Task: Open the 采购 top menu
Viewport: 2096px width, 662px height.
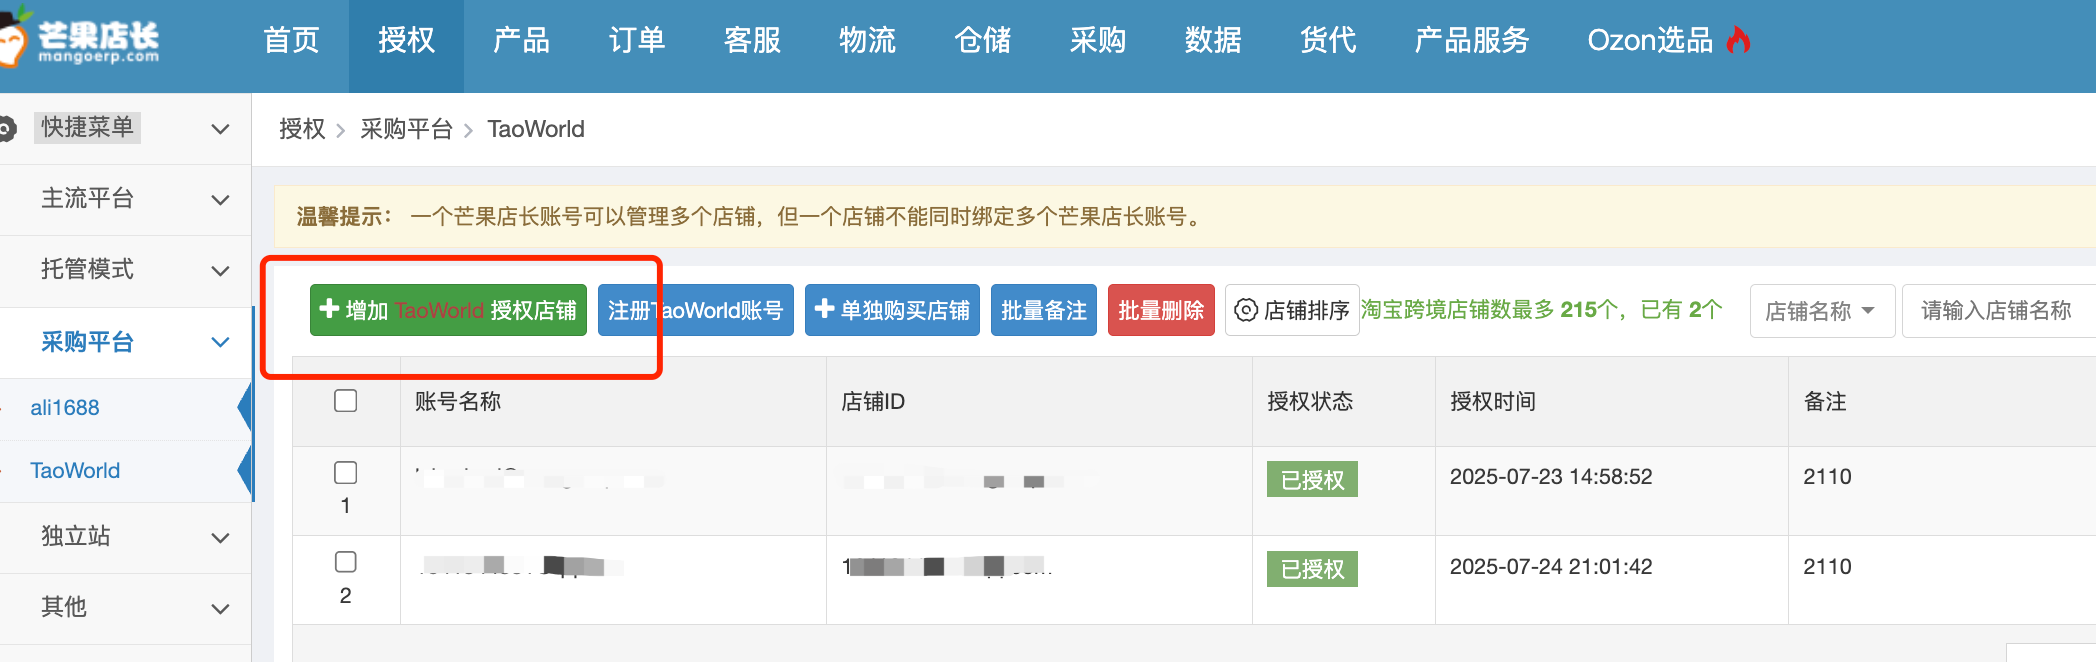Action: [1098, 40]
